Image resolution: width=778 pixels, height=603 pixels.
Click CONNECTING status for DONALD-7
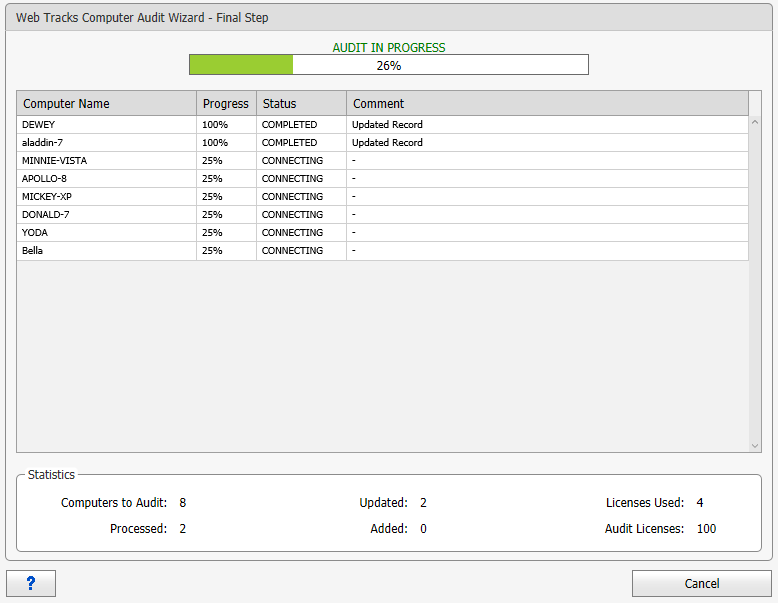[292, 214]
